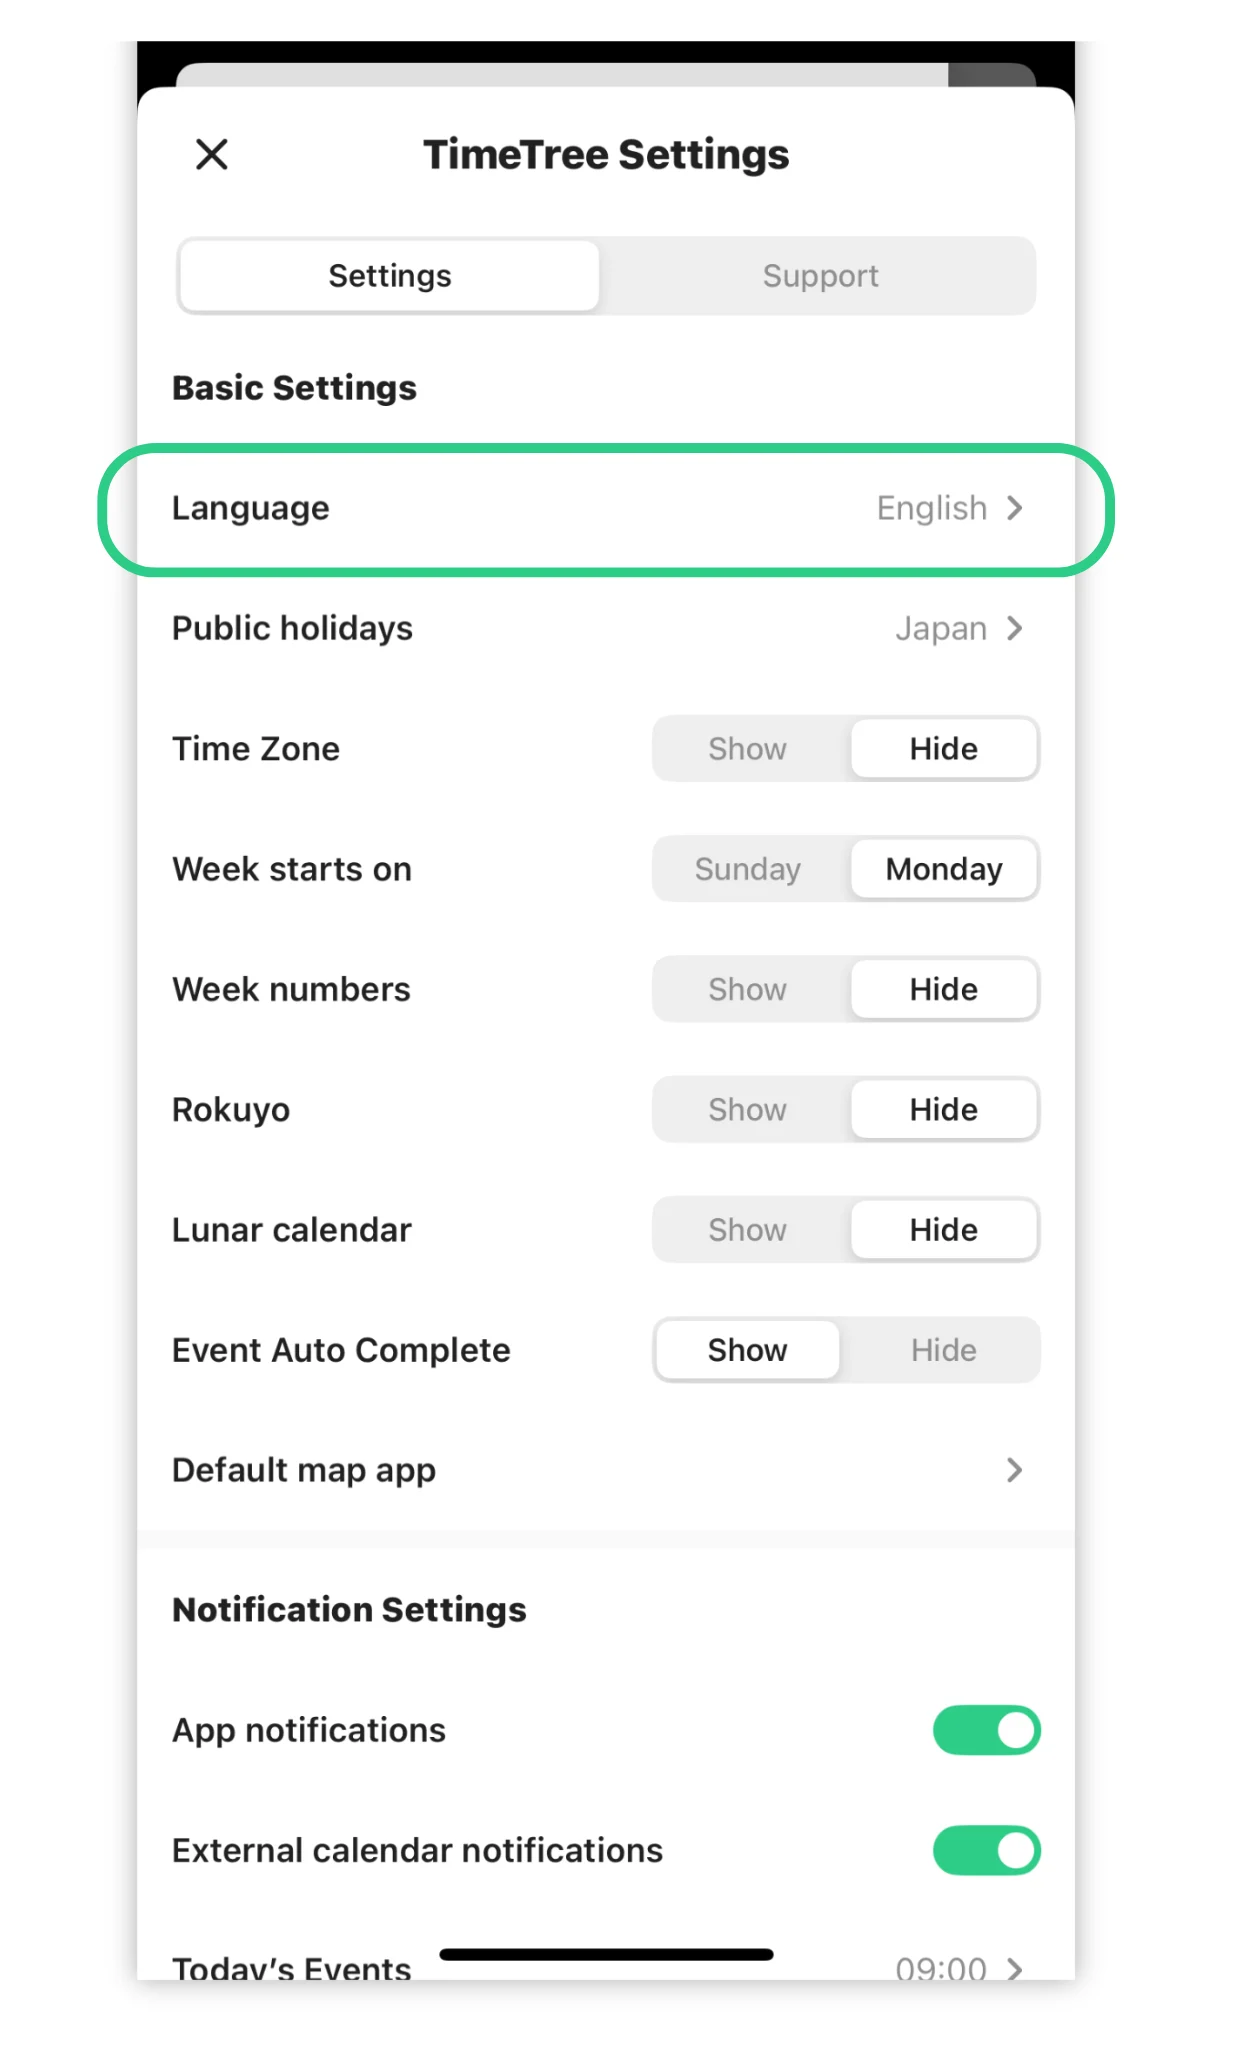Select Show for Lunar calendar
The width and height of the screenshot is (1239, 2067).
tap(748, 1230)
